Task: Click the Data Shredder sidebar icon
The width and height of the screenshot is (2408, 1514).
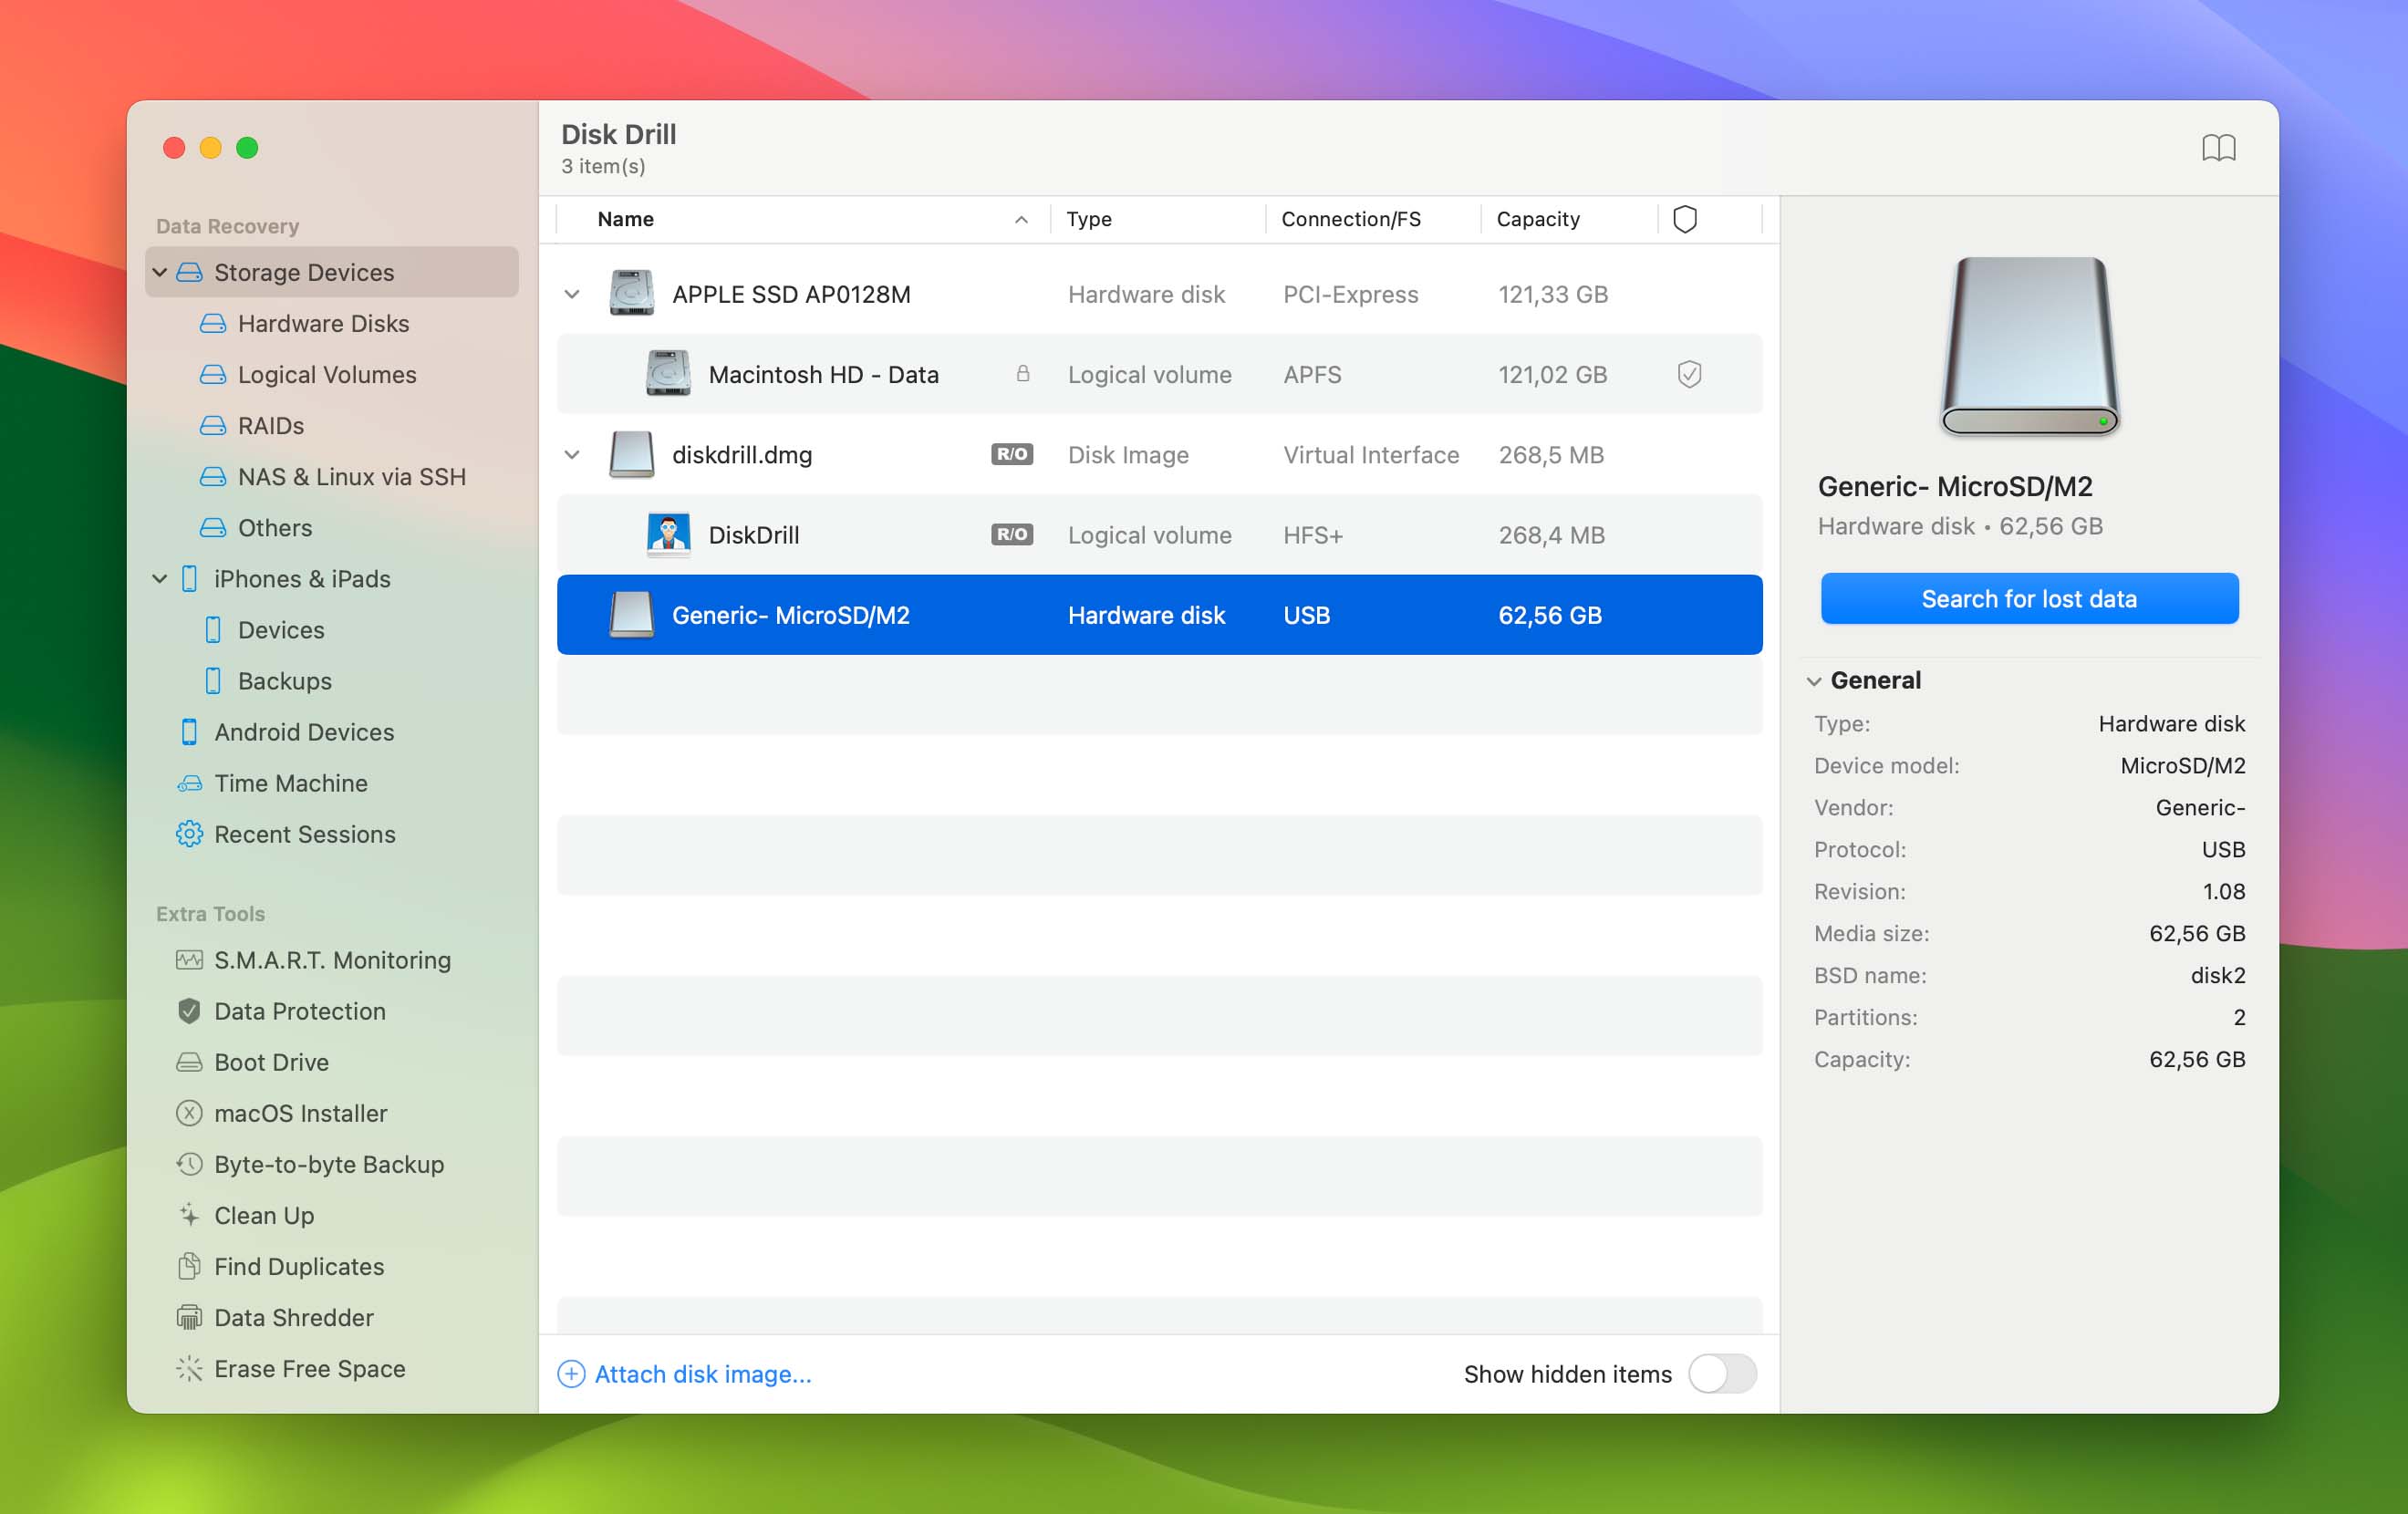Action: click(x=189, y=1317)
